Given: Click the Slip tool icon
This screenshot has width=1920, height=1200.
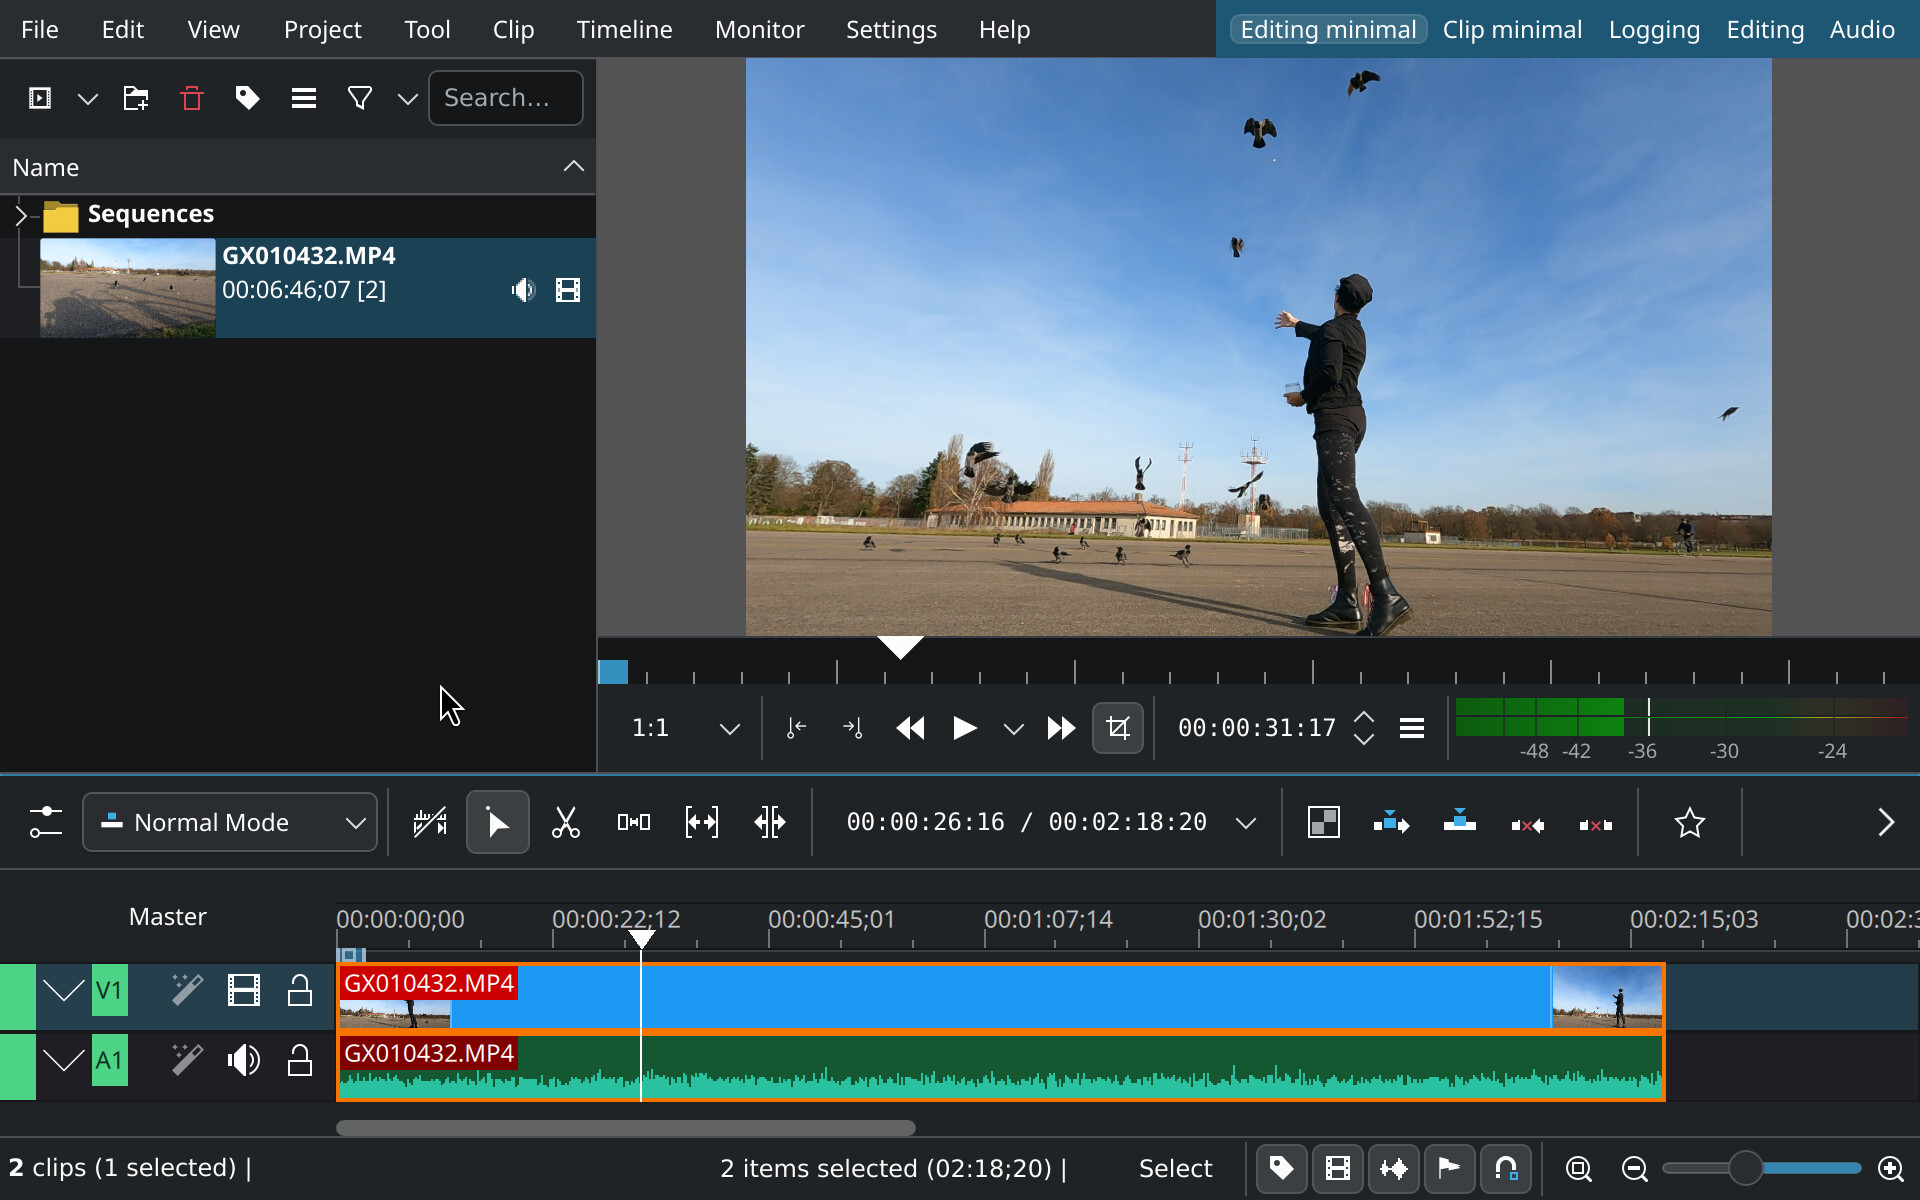Looking at the screenshot, I should click(x=701, y=822).
